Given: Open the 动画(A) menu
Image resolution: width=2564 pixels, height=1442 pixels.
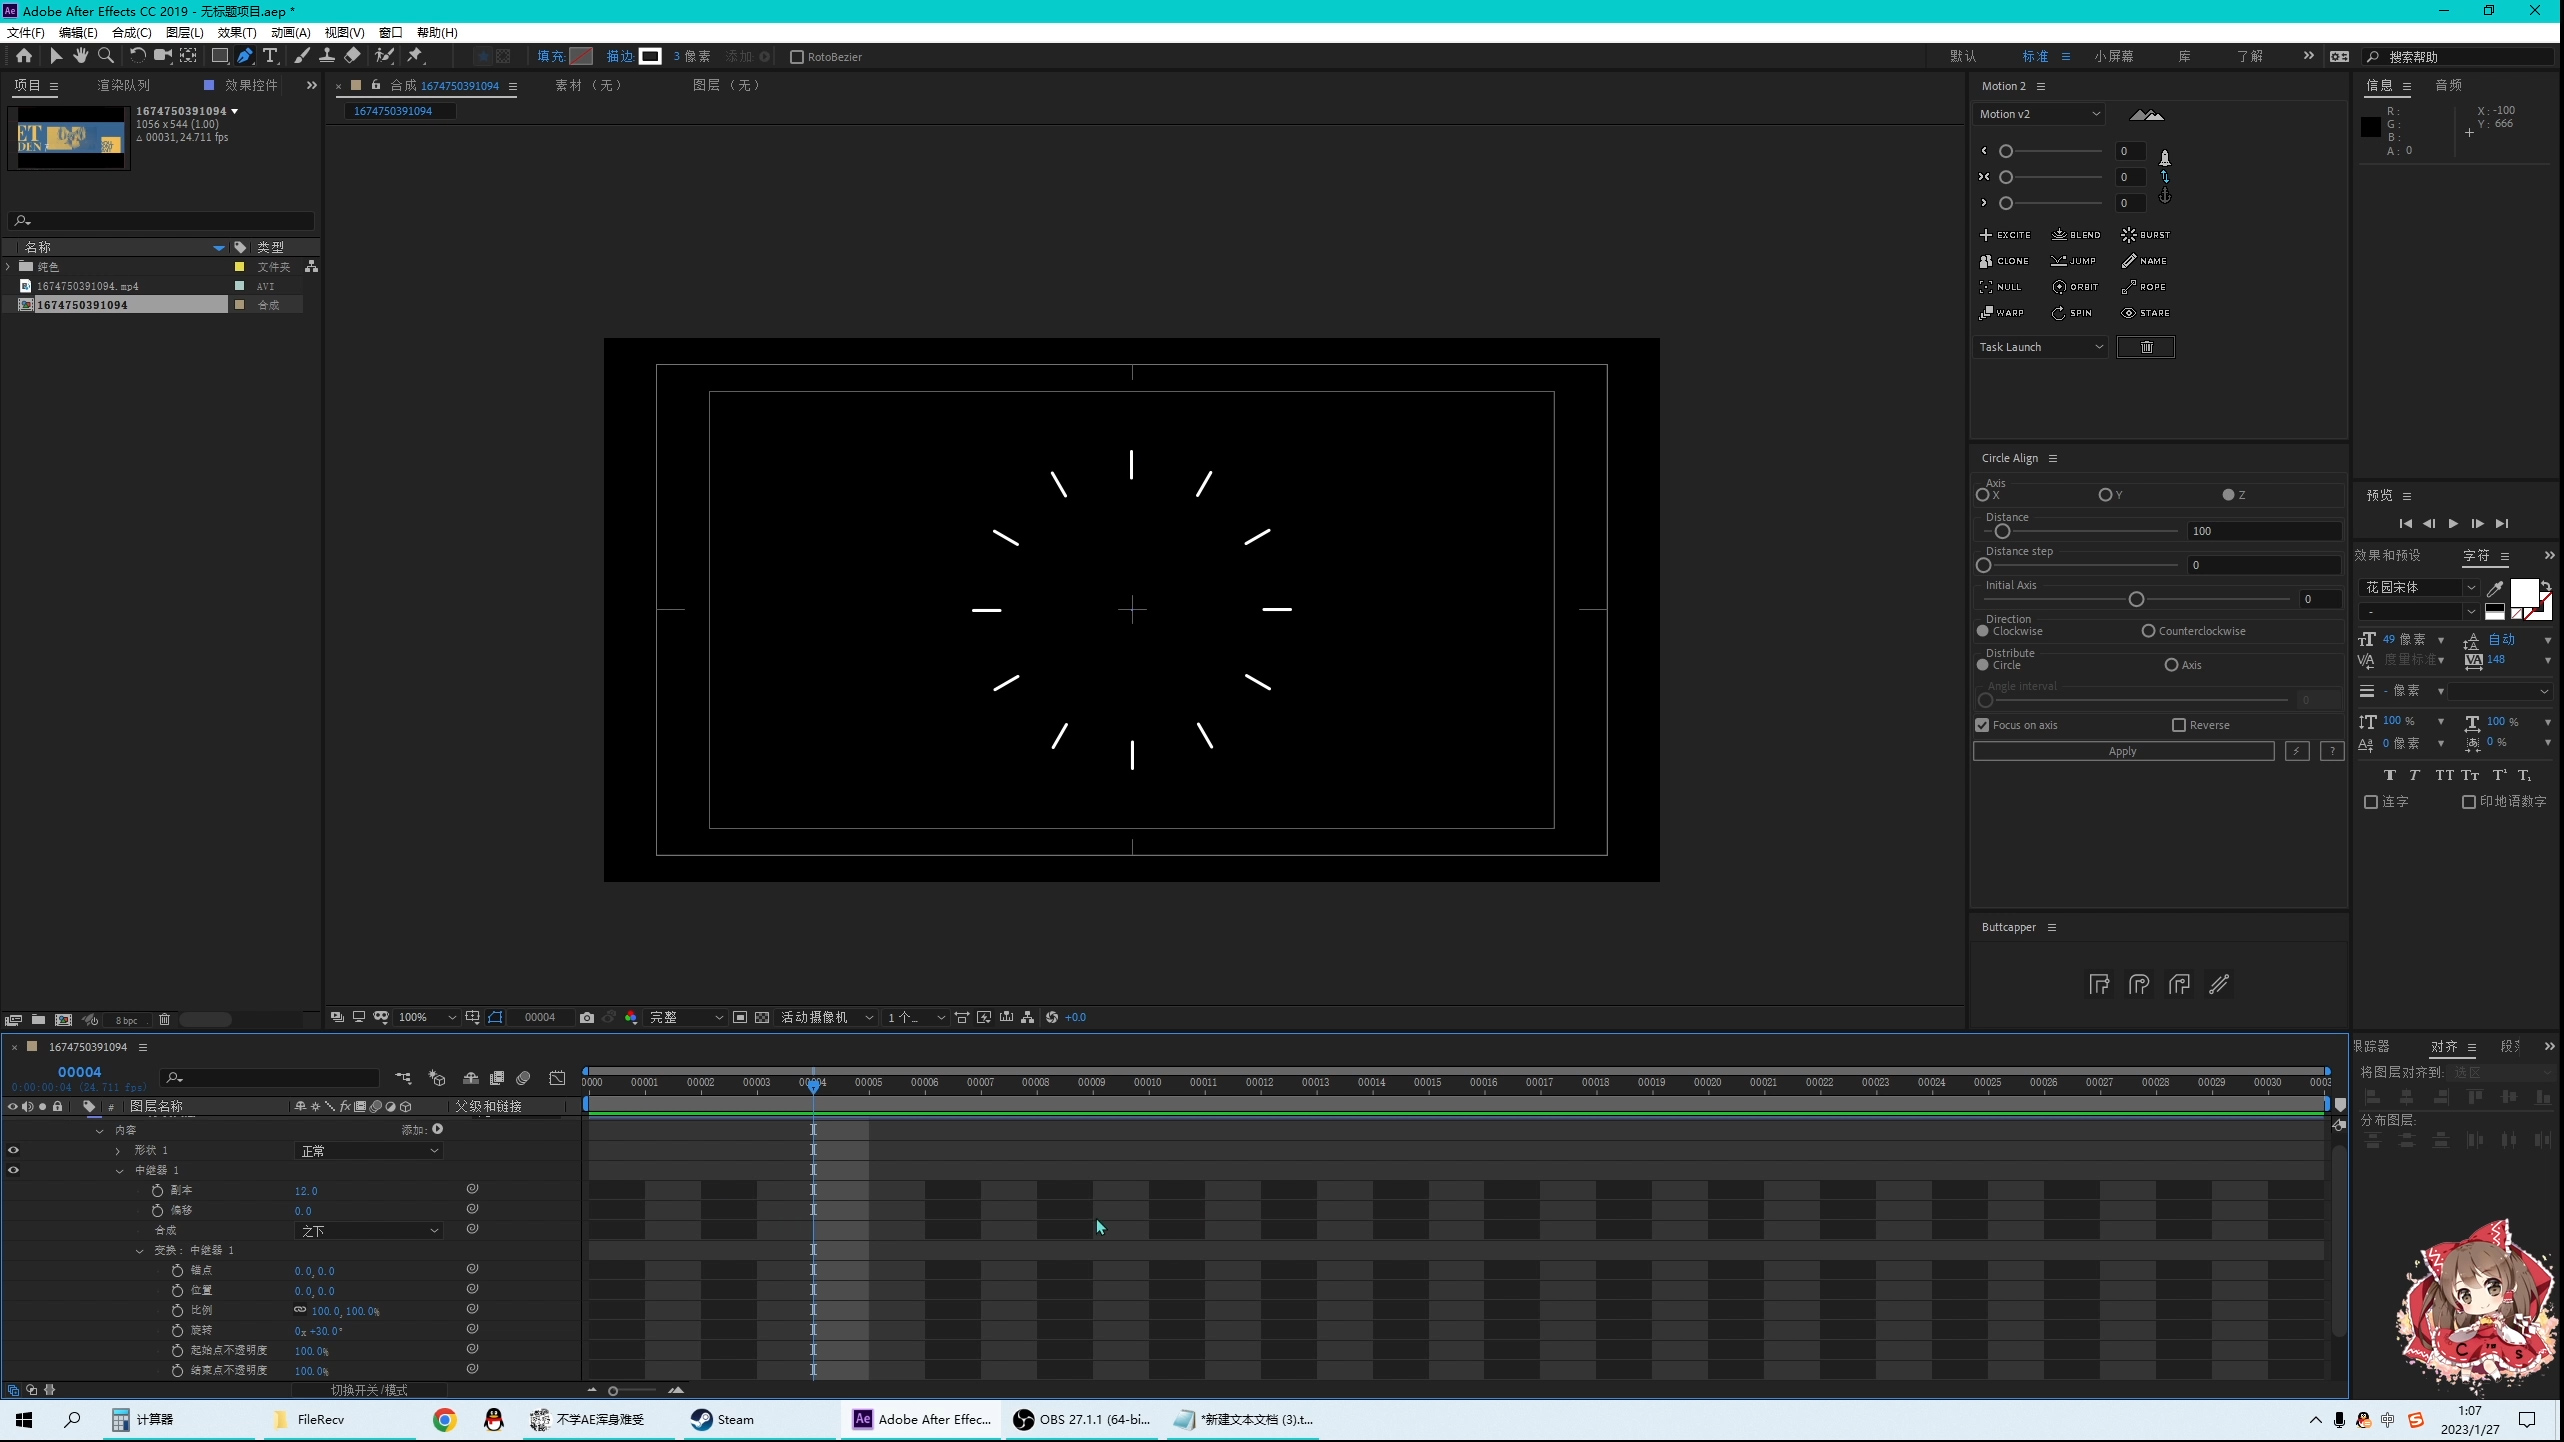Looking at the screenshot, I should click(290, 32).
